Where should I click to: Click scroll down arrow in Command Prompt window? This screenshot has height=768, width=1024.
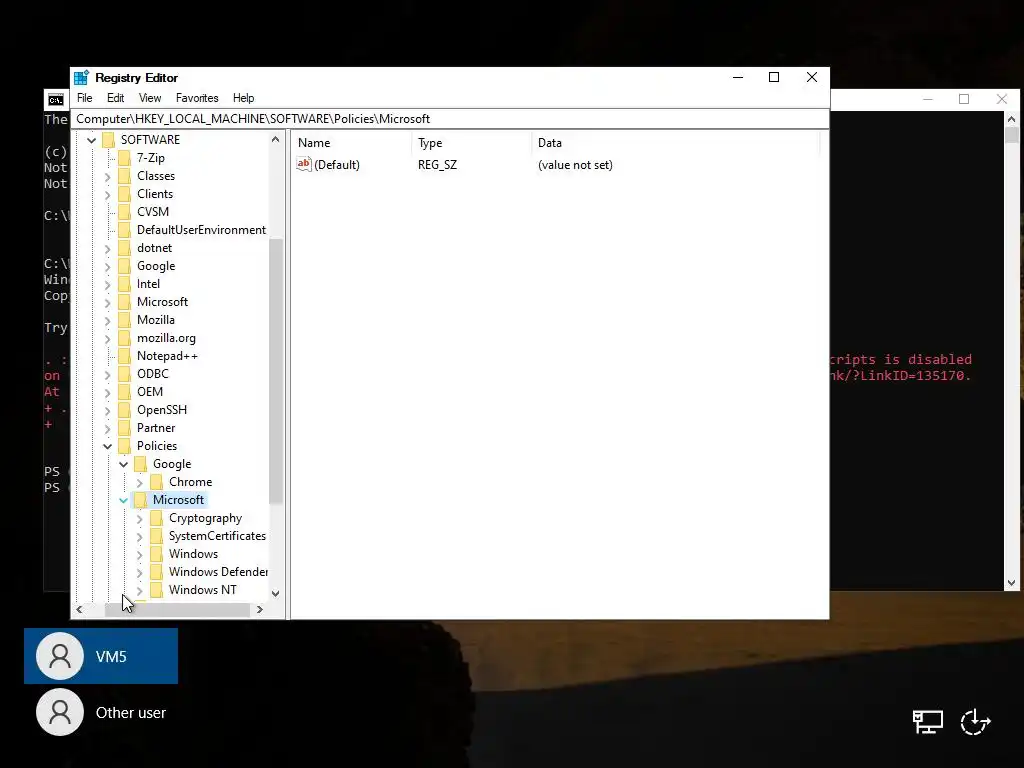tap(1012, 583)
